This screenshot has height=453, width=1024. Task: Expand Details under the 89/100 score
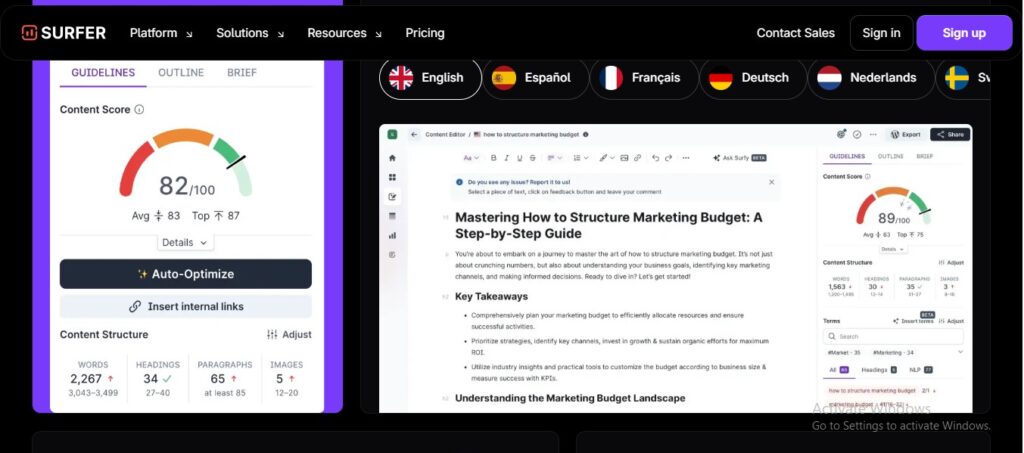pyautogui.click(x=893, y=249)
